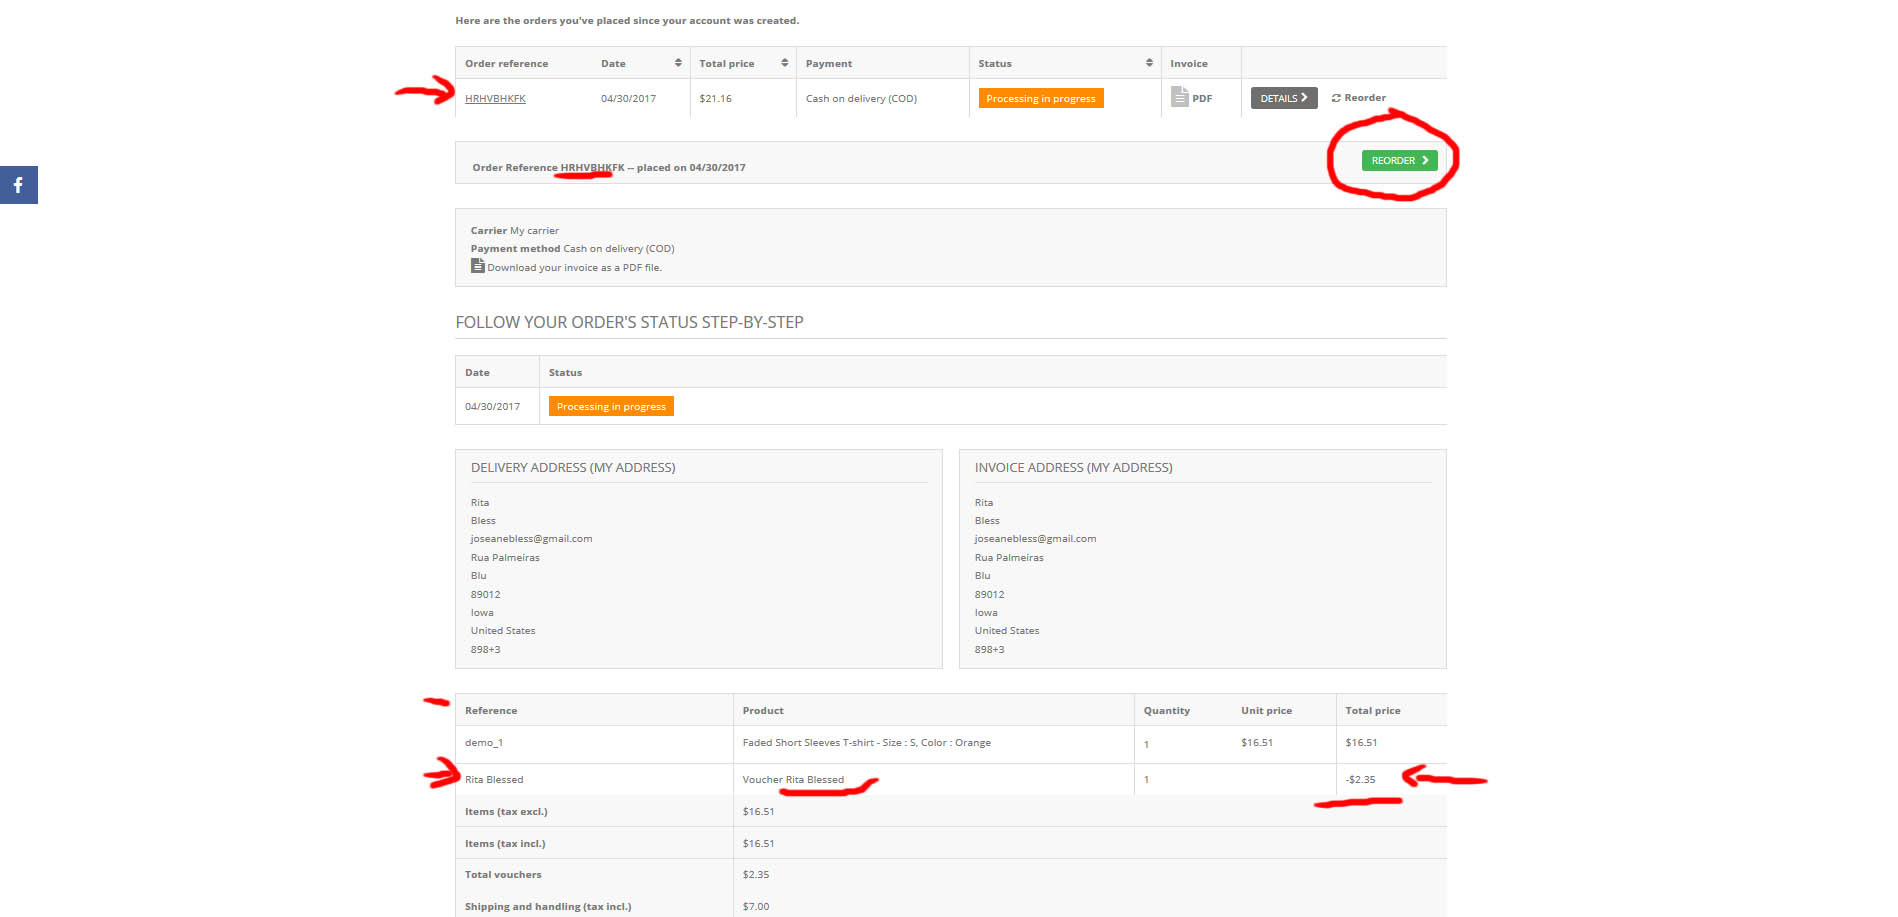Click Processing in progress badge in status history
The width and height of the screenshot is (1898, 917).
point(611,406)
